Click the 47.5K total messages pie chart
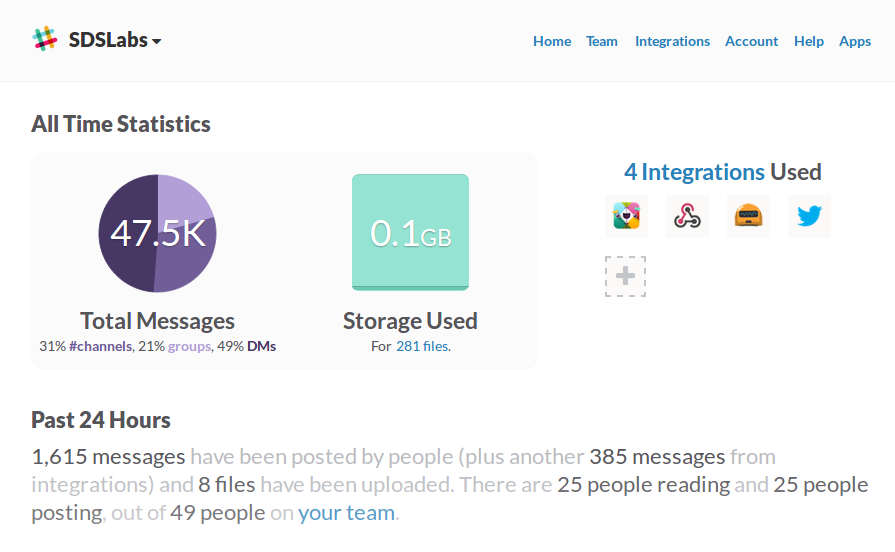895x552 pixels. (x=158, y=233)
